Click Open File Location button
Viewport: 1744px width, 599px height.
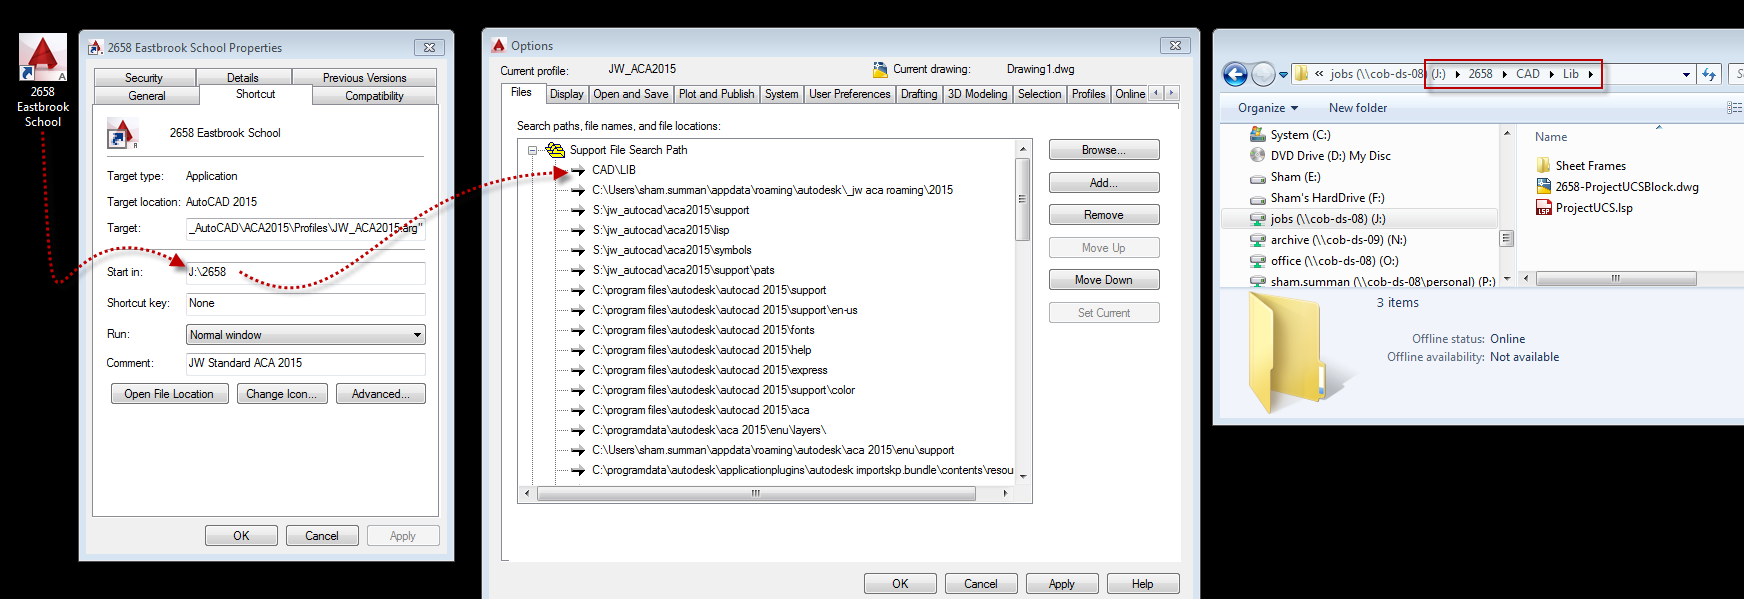(169, 394)
